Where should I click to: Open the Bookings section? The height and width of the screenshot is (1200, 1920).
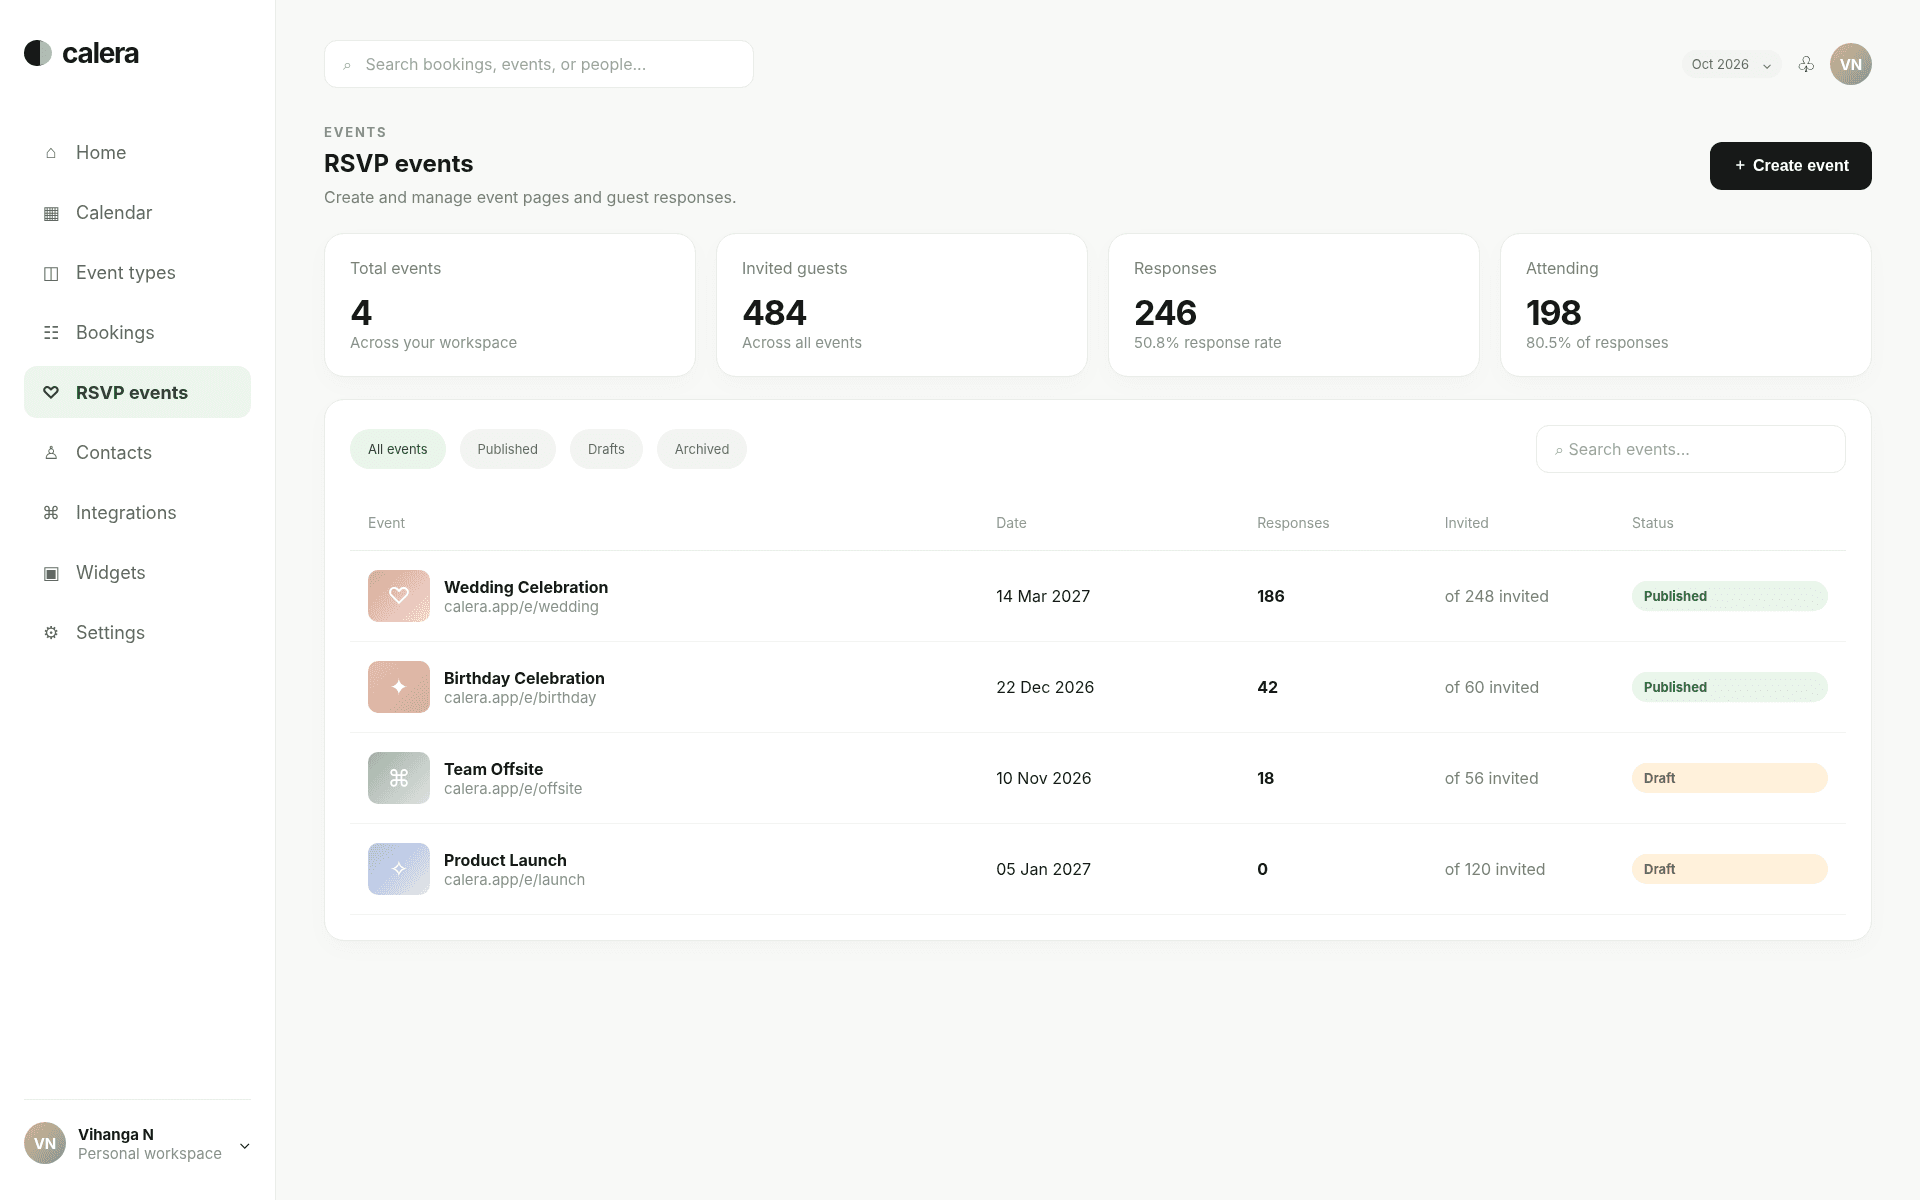click(137, 333)
